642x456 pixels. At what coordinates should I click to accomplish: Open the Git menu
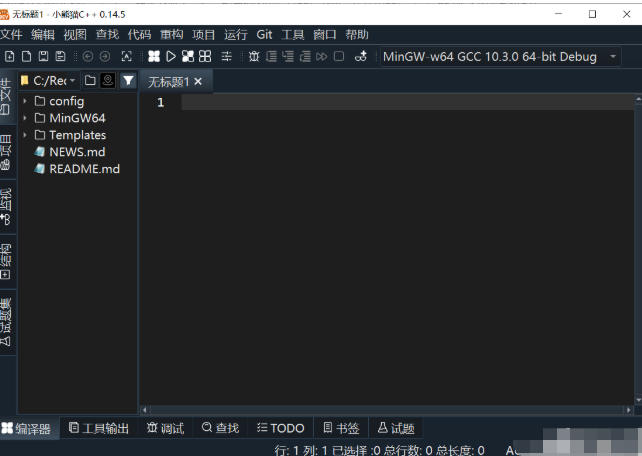pos(264,34)
